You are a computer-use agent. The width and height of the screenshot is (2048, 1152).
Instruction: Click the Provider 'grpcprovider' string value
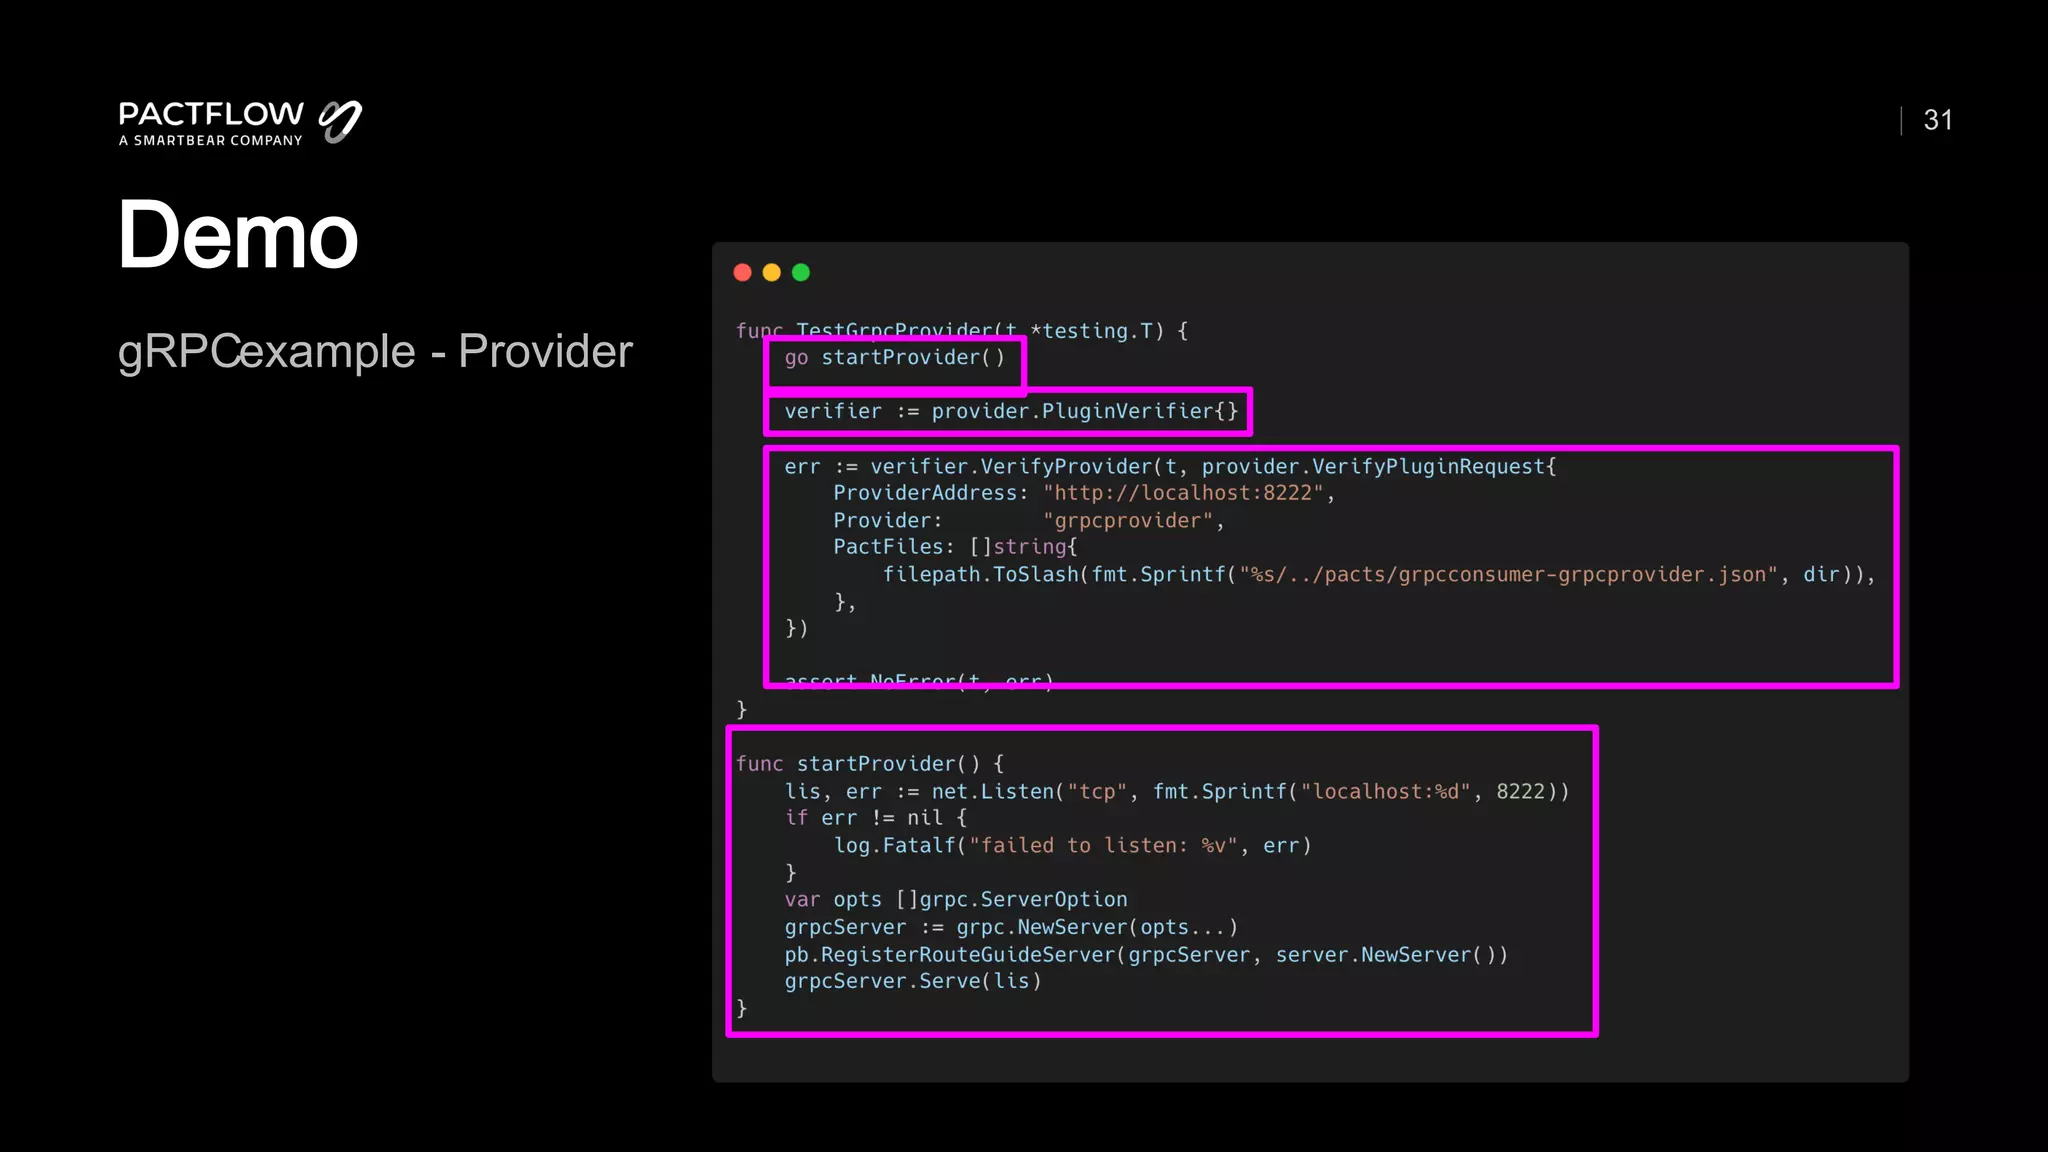(x=1128, y=521)
